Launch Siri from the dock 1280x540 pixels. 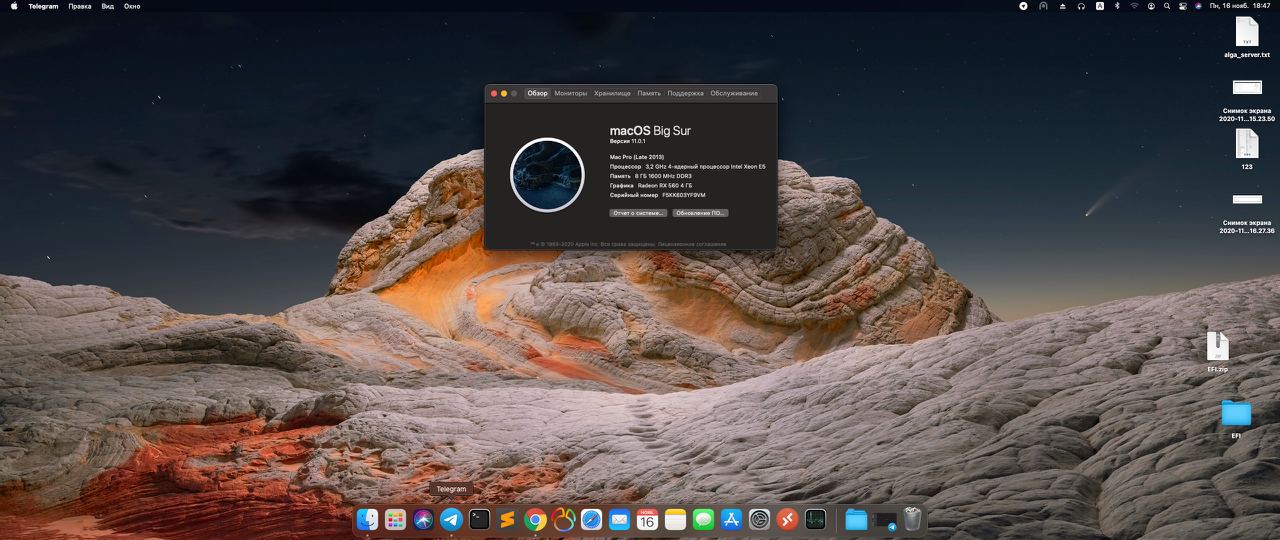(x=423, y=519)
